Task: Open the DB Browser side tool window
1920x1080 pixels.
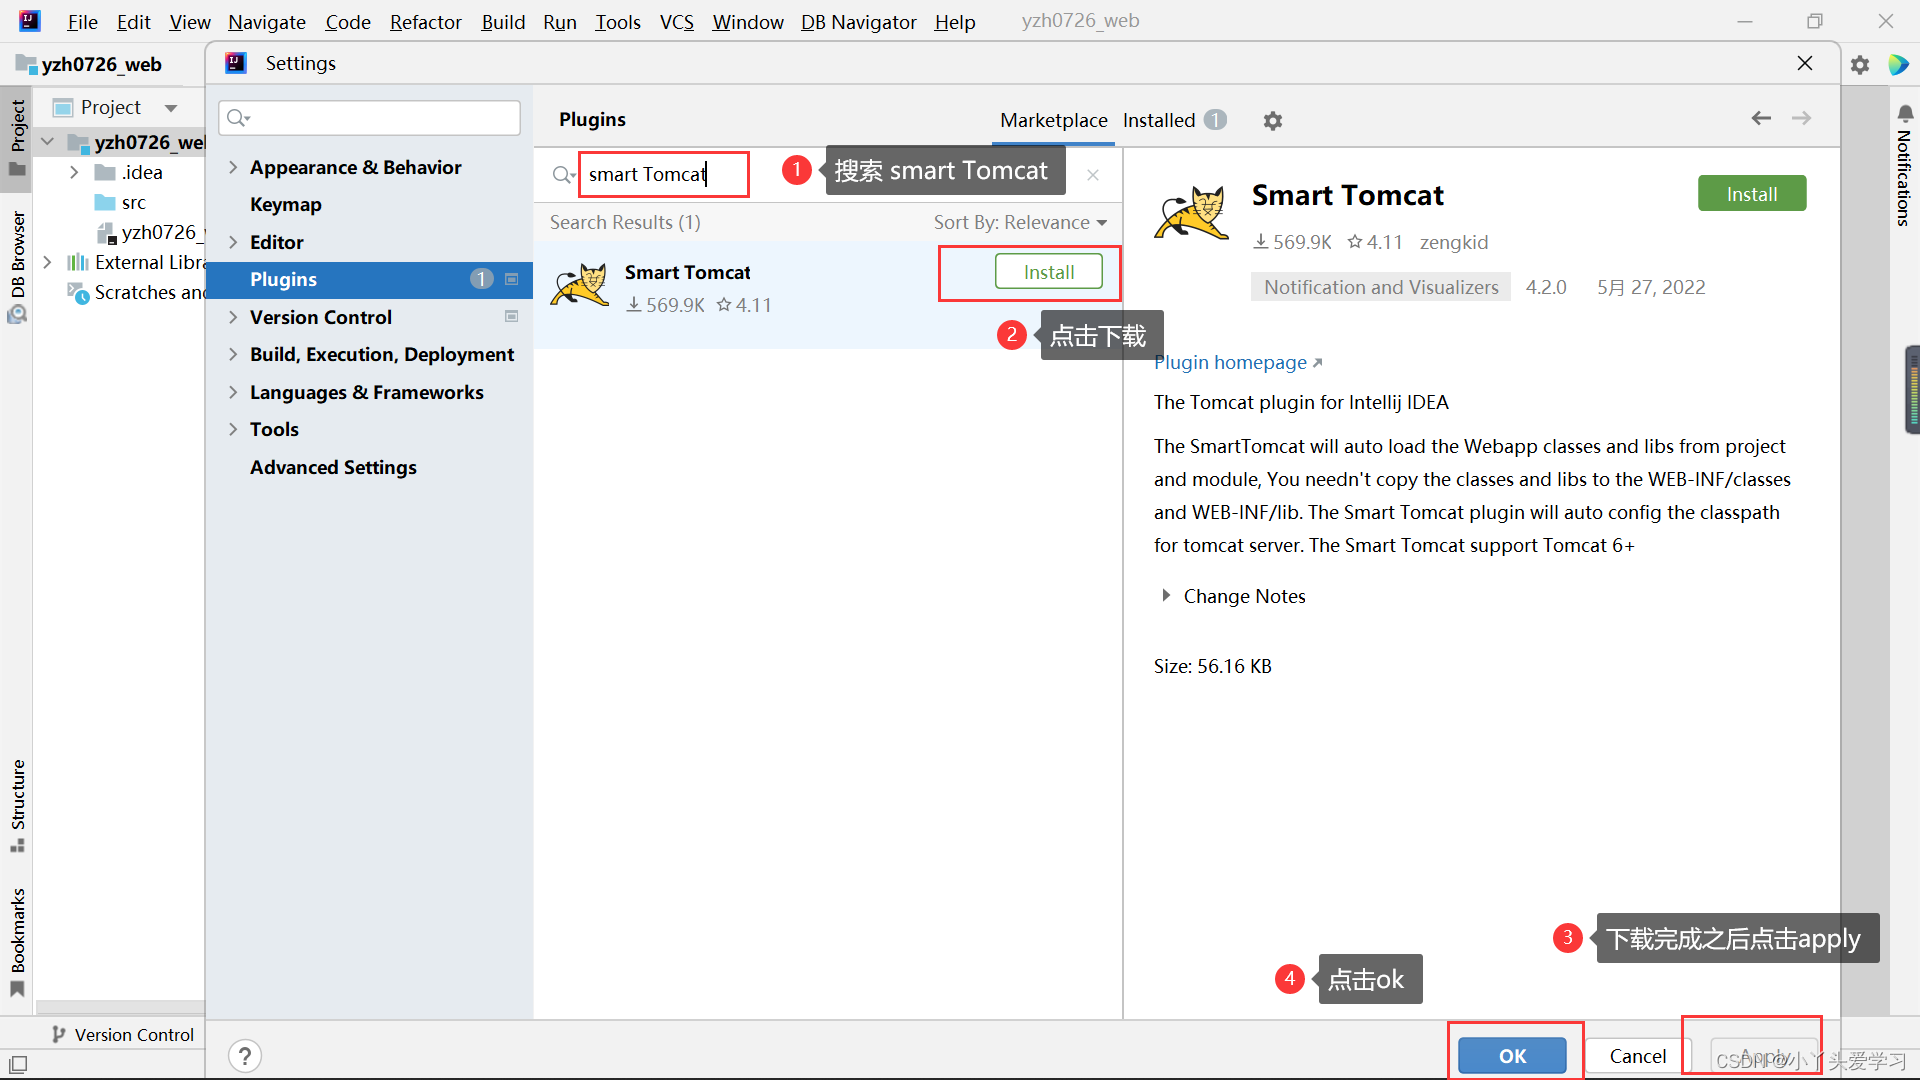Action: point(18,265)
